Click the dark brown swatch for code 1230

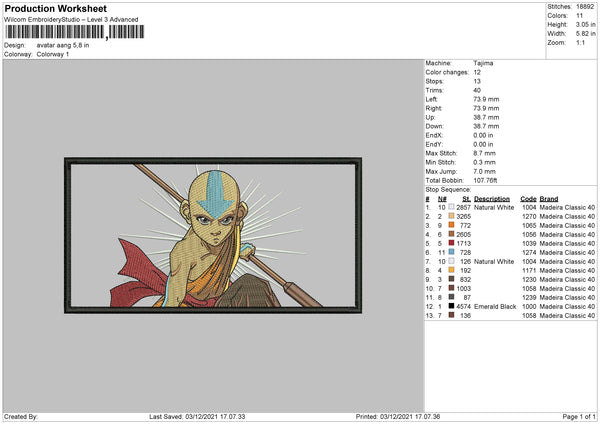(x=452, y=279)
